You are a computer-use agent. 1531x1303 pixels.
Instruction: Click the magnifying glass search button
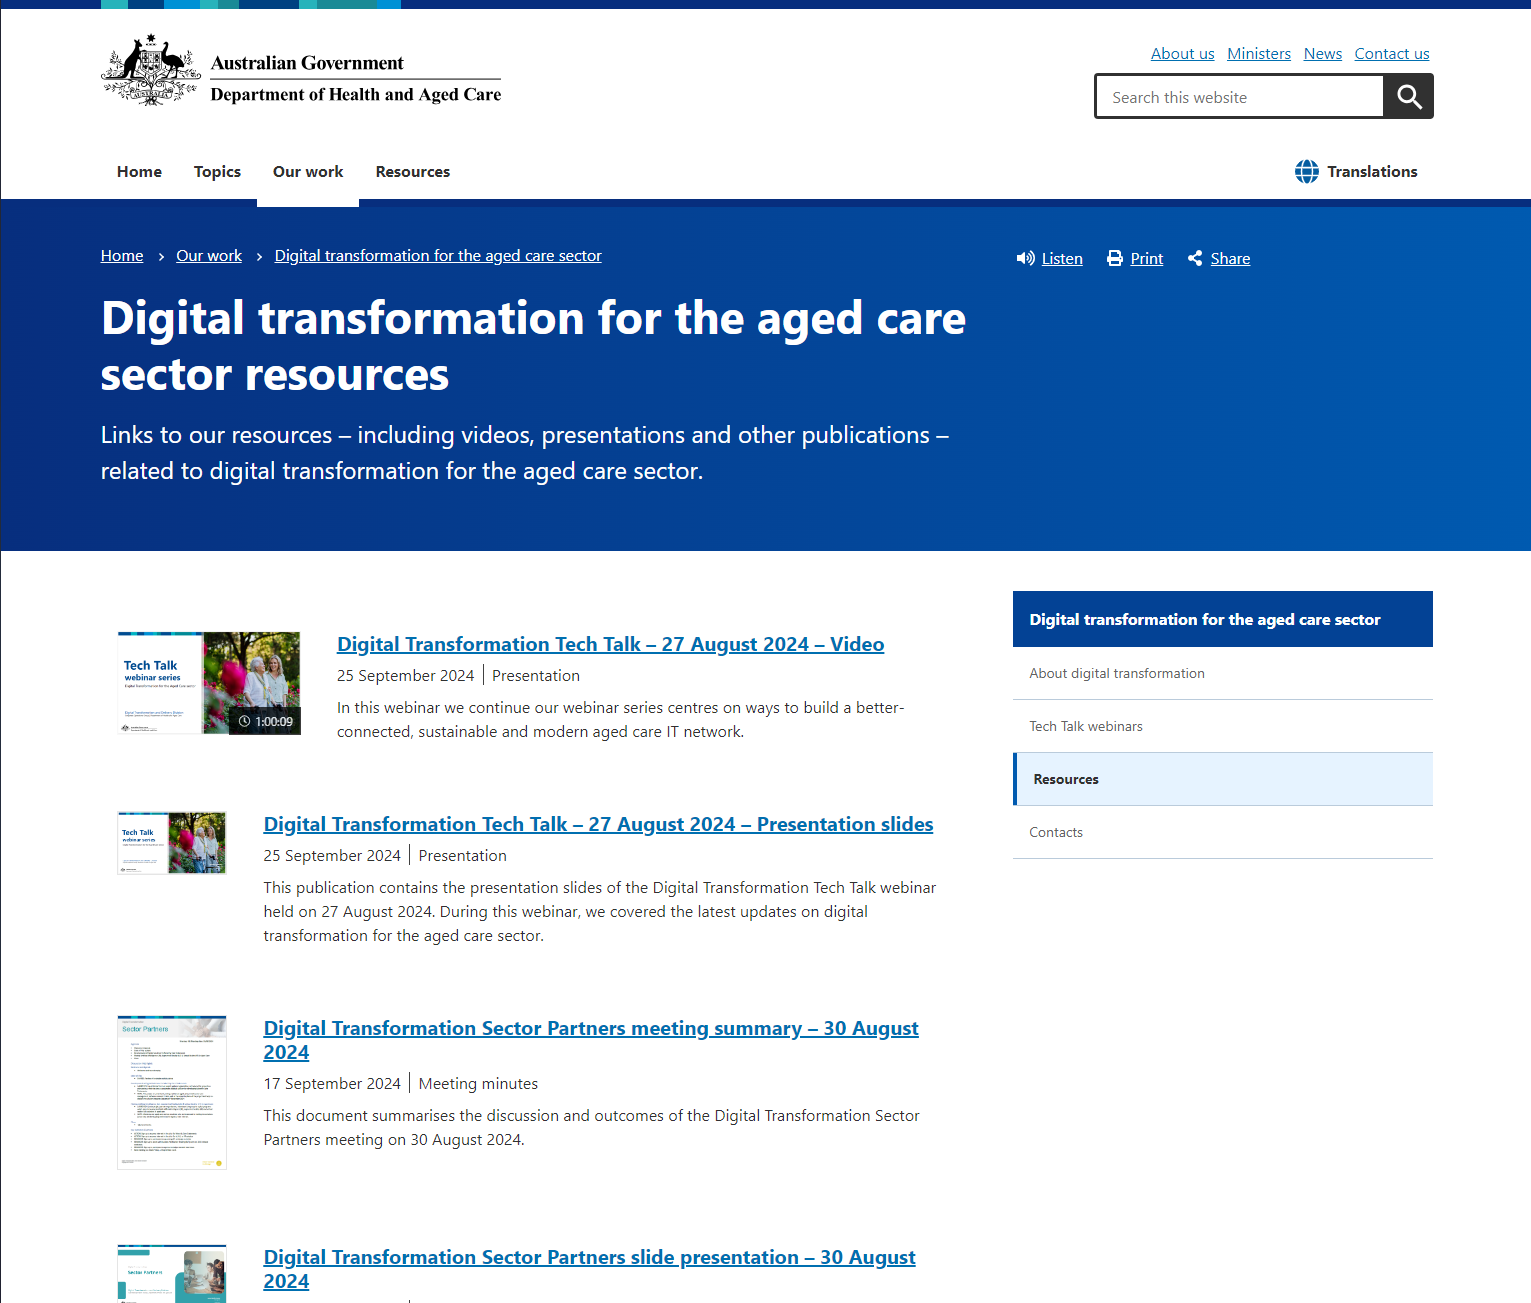click(x=1408, y=97)
